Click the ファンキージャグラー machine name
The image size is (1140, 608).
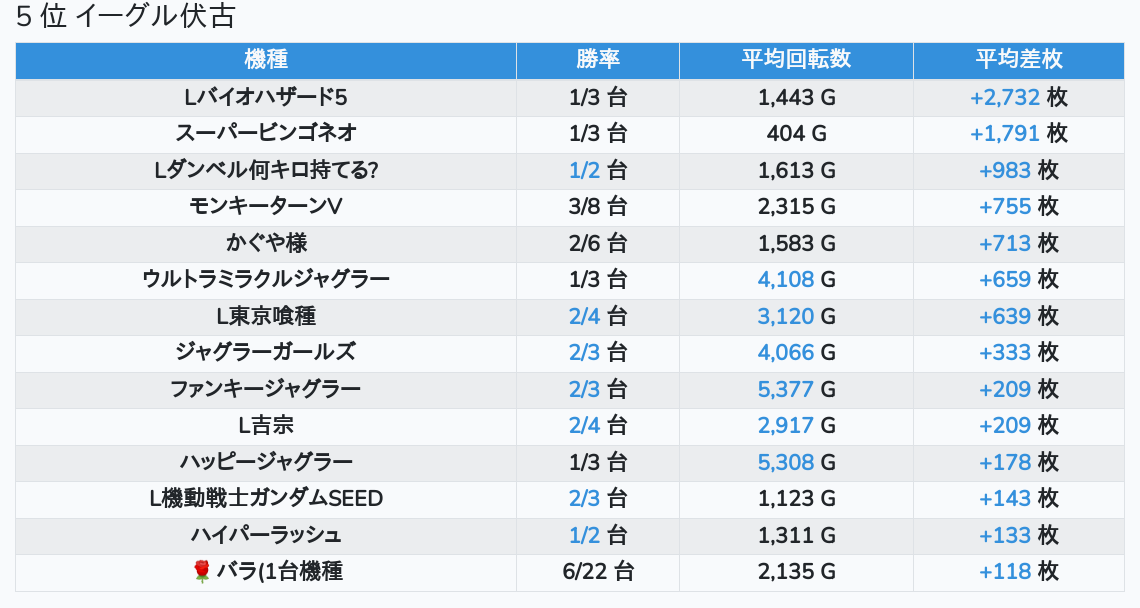266,389
